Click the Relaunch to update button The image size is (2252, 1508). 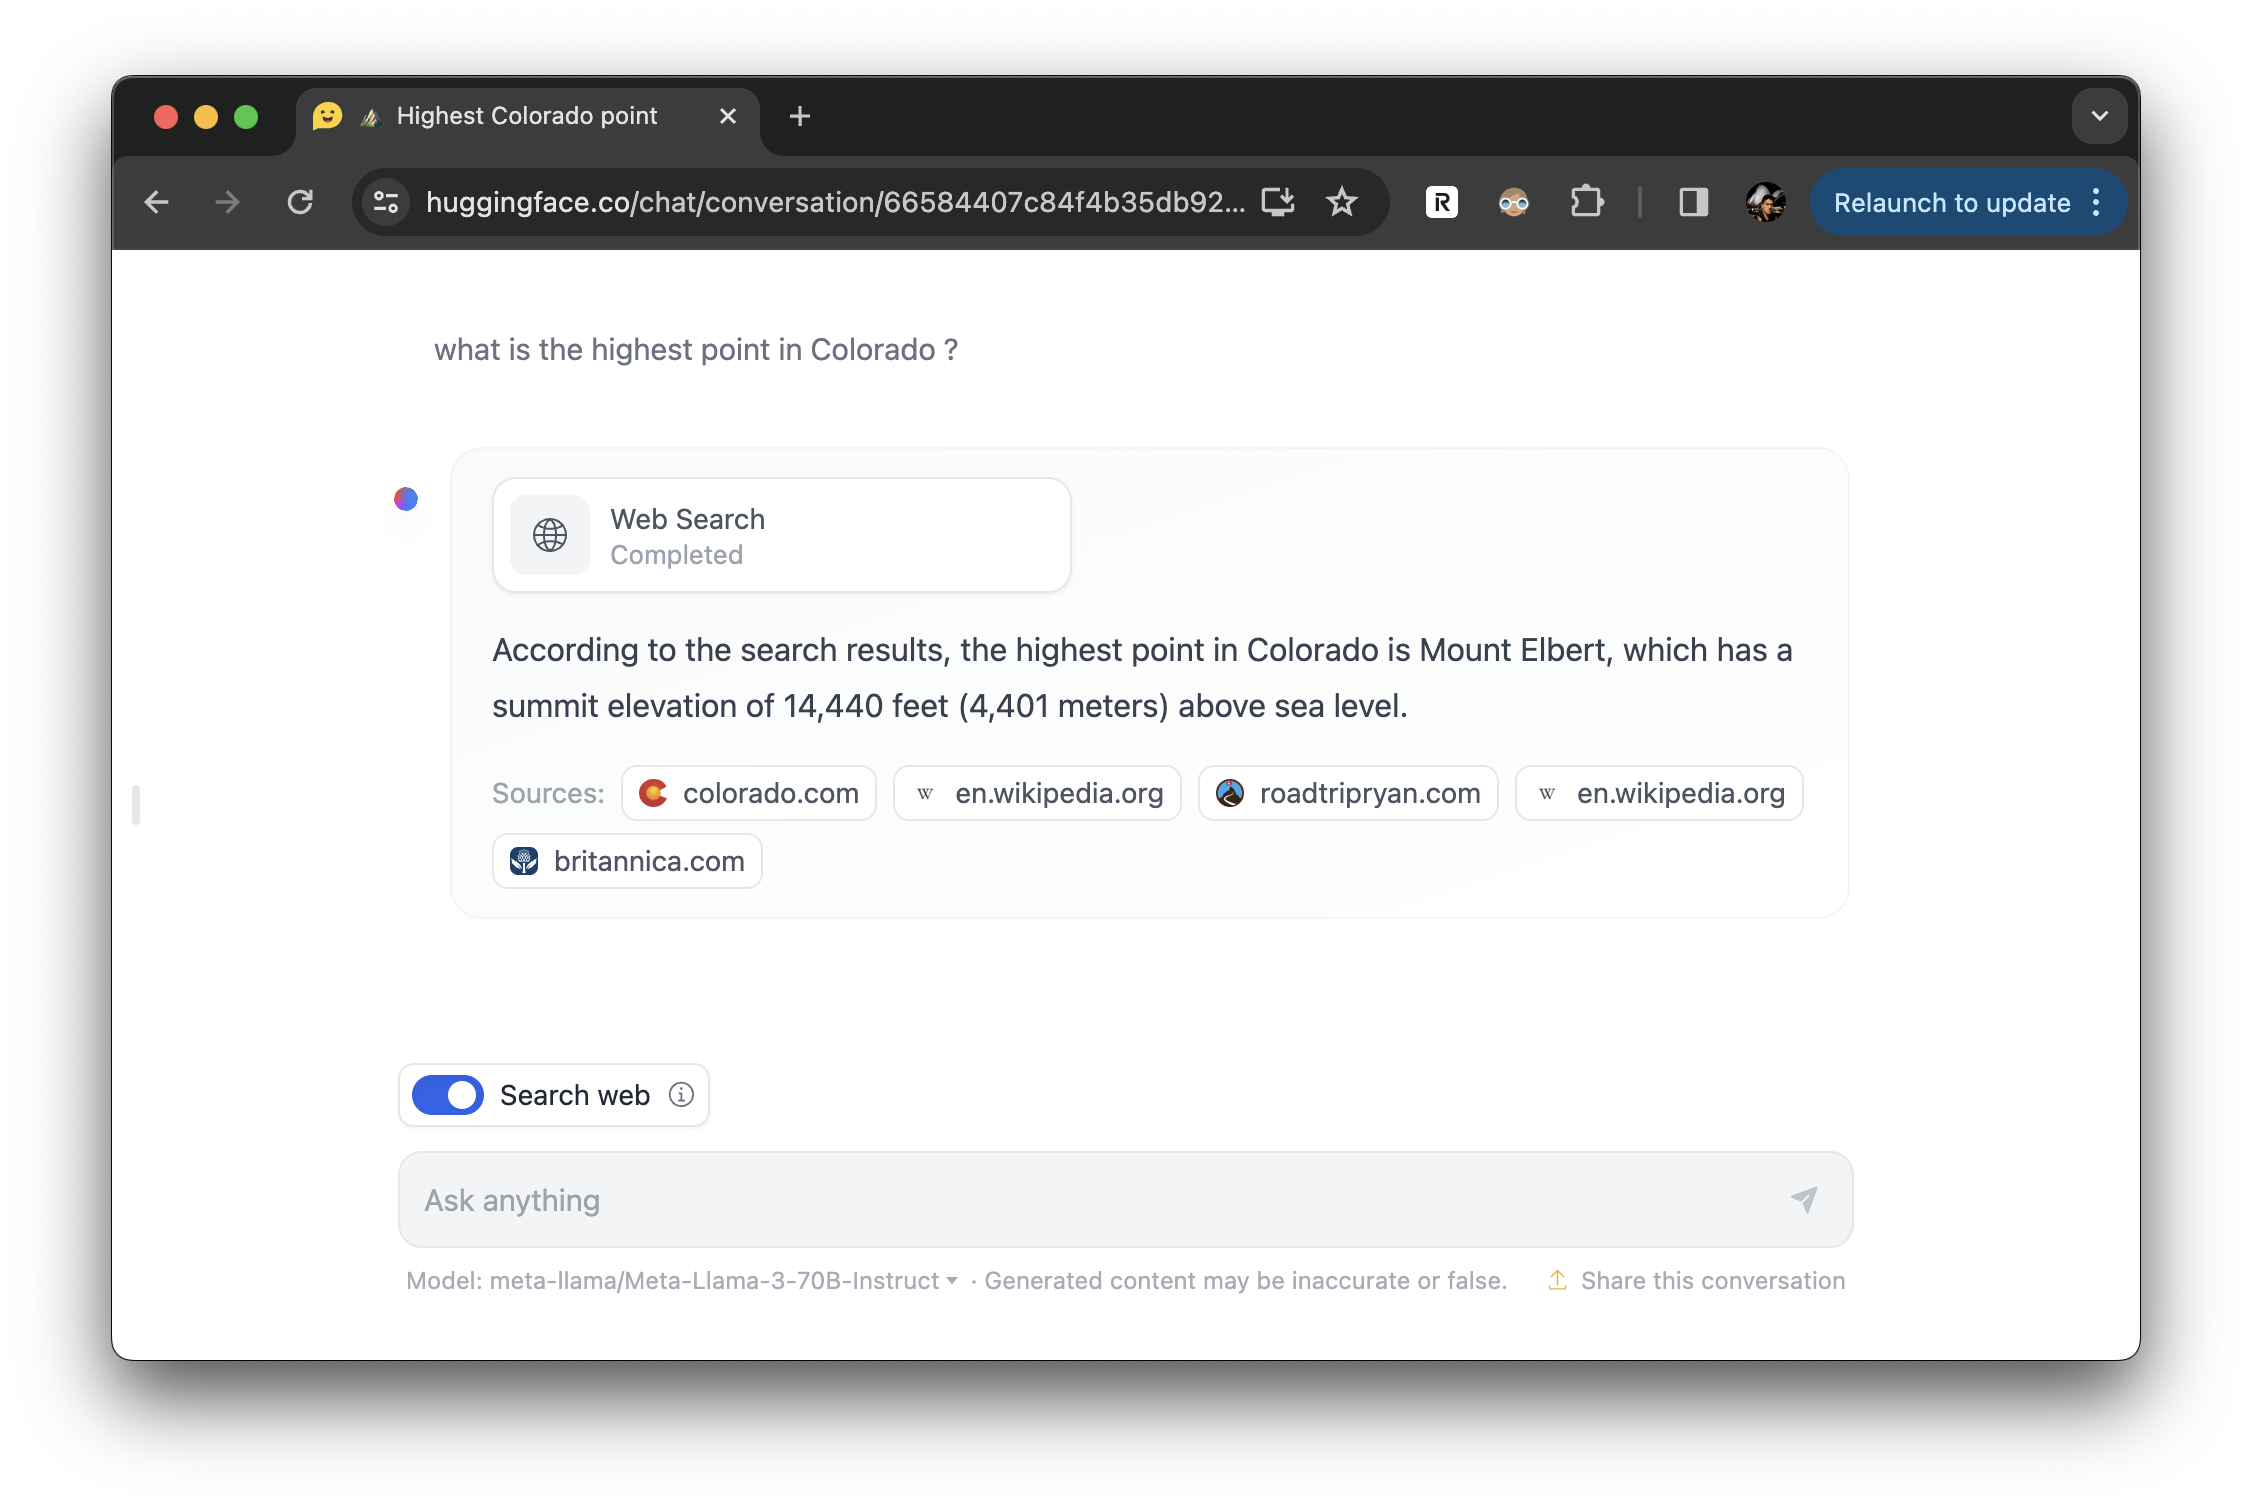coord(1951,203)
